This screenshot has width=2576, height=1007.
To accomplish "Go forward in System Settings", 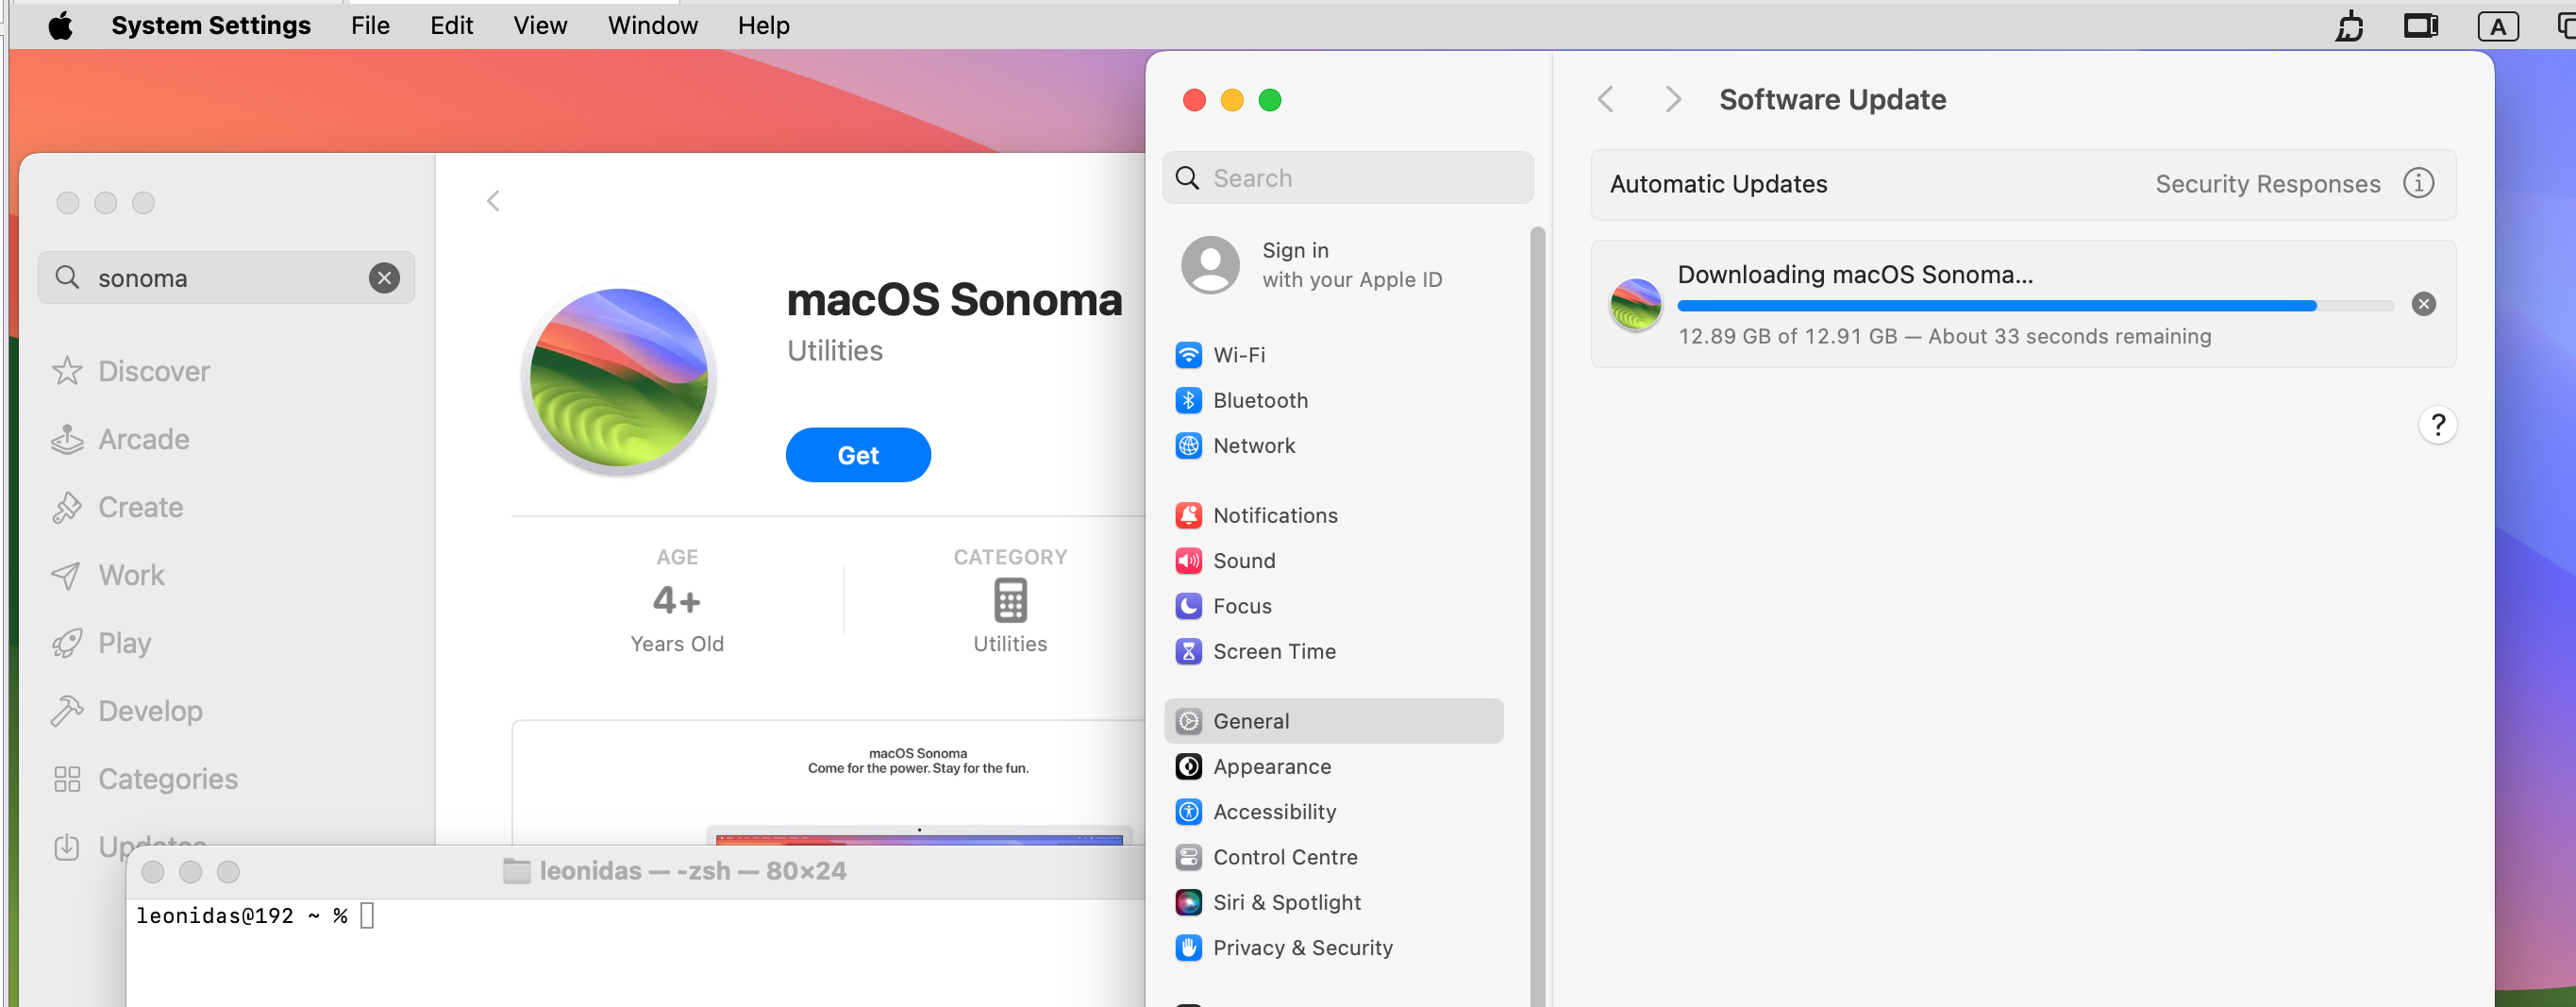I will [1672, 99].
